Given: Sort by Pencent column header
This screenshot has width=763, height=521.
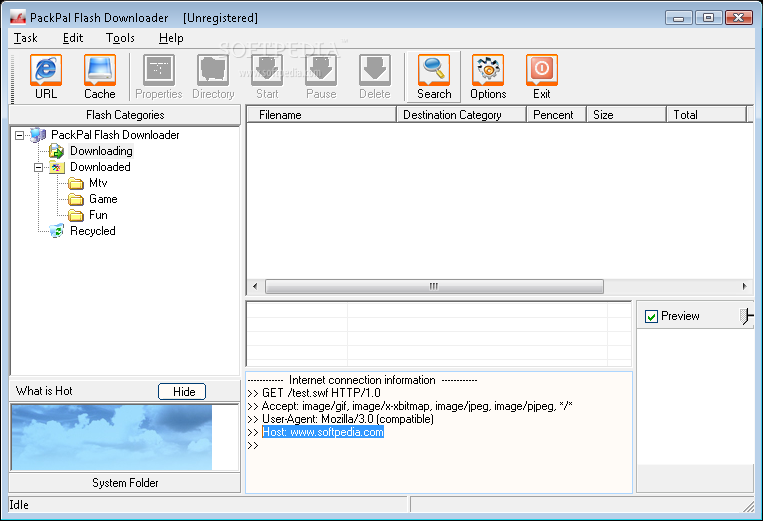Looking at the screenshot, I should pyautogui.click(x=556, y=115).
